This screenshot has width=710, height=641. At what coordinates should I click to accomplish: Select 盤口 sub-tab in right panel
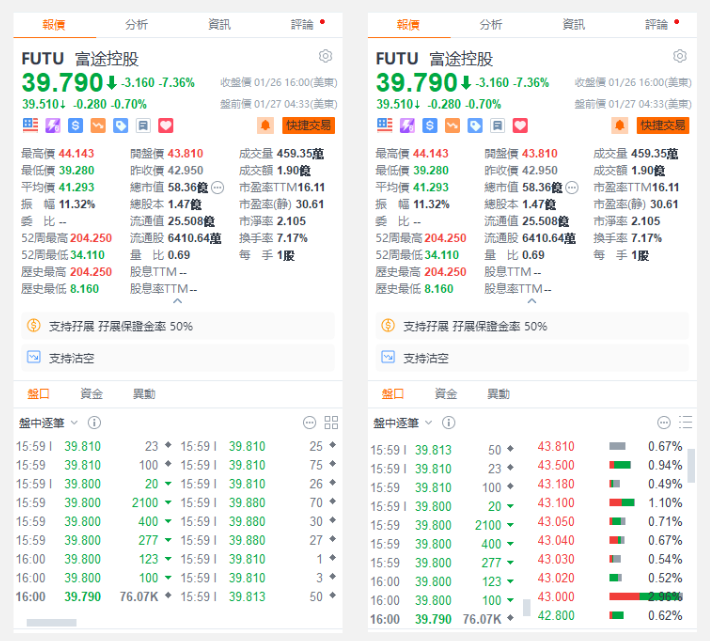393,394
